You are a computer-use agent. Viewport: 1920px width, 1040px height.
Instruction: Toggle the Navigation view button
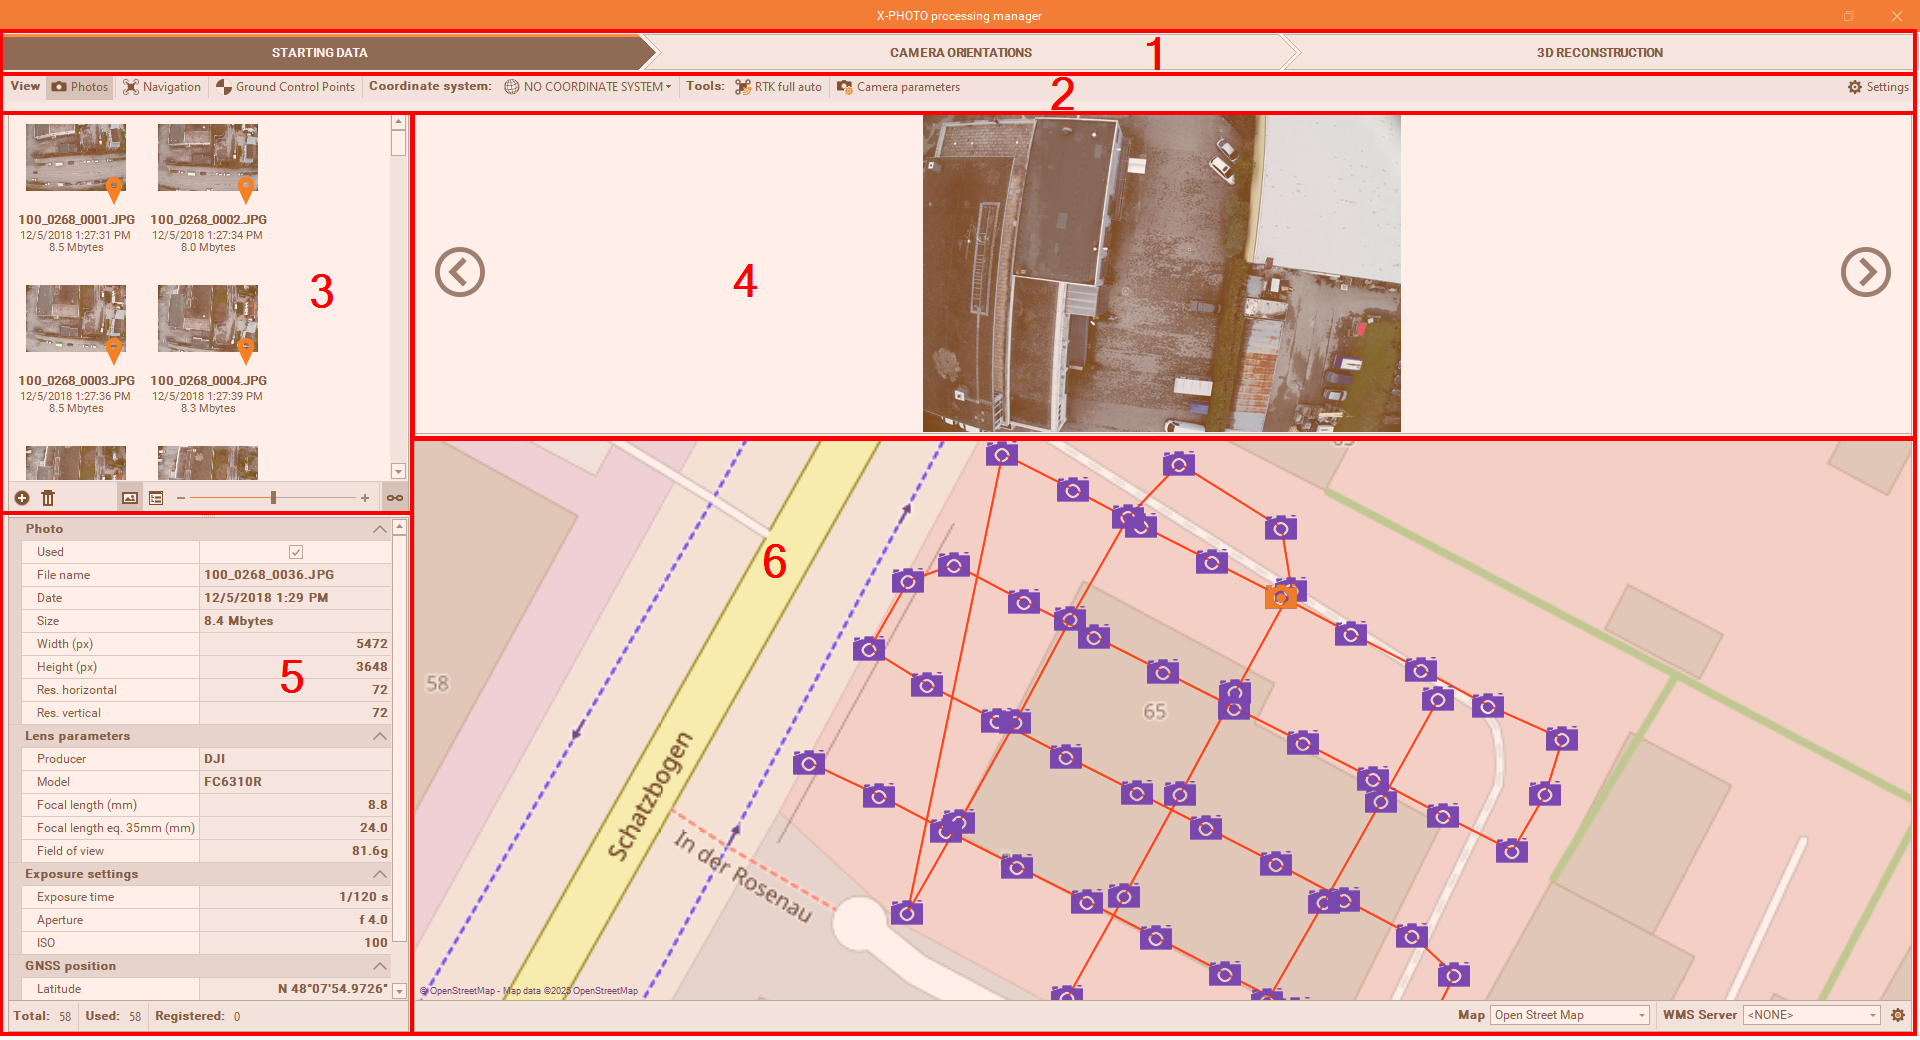point(162,87)
